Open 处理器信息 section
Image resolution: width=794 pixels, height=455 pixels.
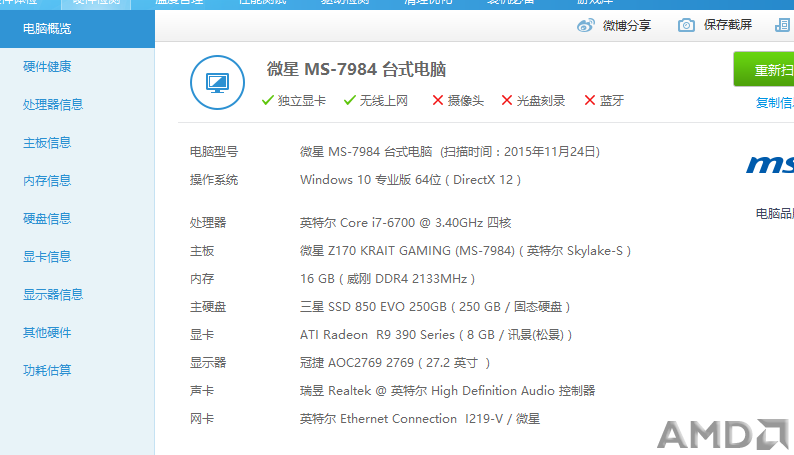53,105
